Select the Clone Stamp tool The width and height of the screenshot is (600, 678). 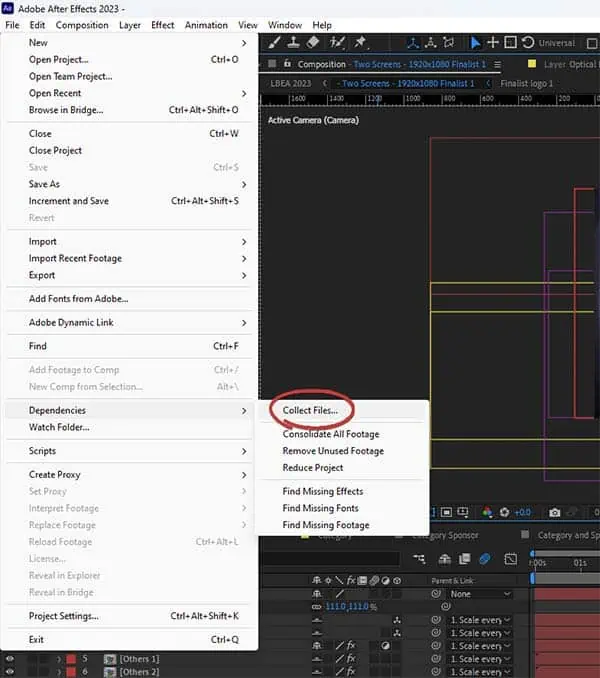point(294,42)
